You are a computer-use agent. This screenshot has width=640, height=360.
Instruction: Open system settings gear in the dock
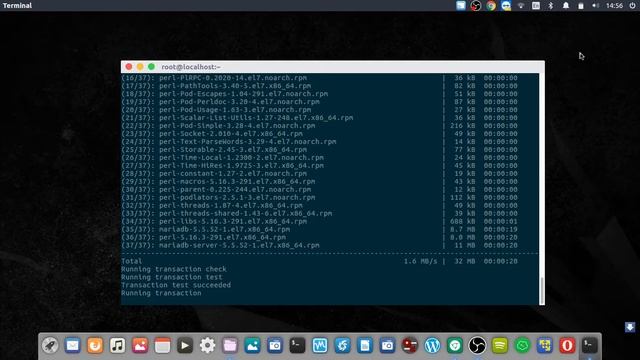pyautogui.click(x=207, y=346)
